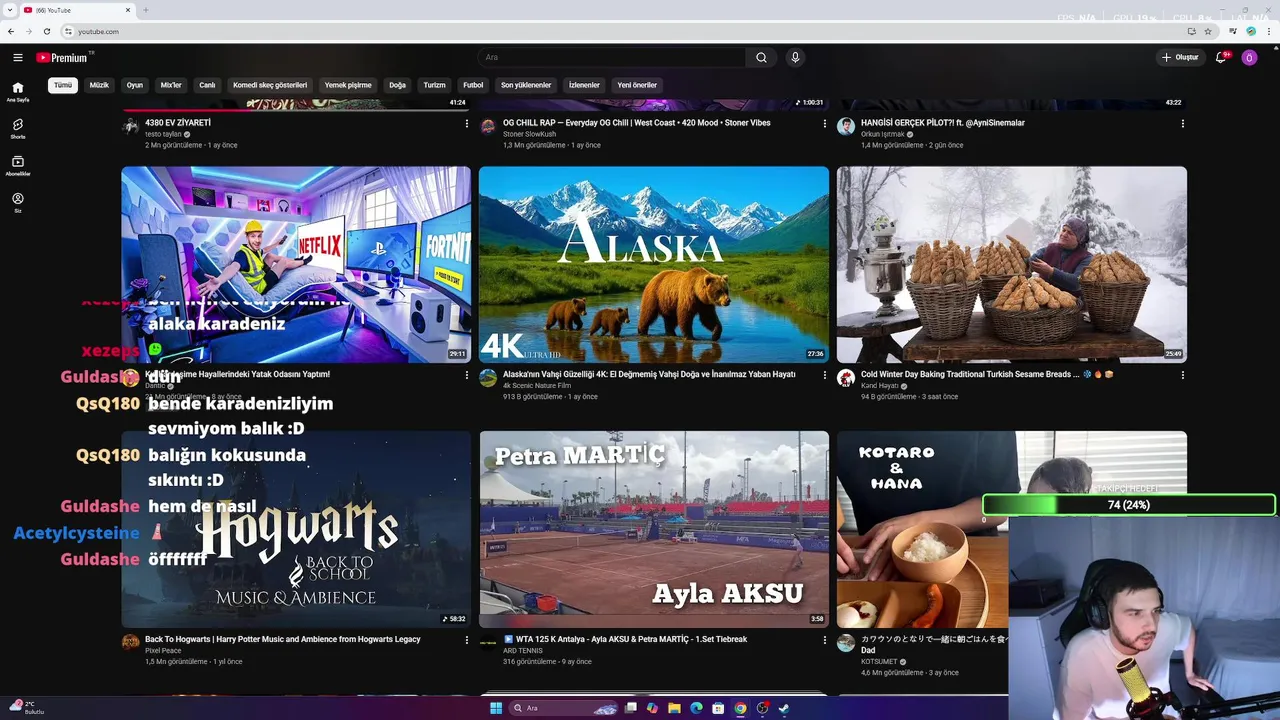1280x720 pixels.
Task: Go to YouTube Premium home logo
Action: coord(62,58)
